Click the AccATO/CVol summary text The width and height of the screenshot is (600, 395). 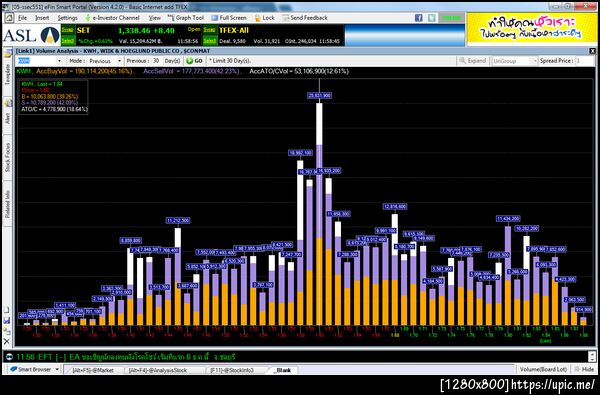pyautogui.click(x=299, y=71)
